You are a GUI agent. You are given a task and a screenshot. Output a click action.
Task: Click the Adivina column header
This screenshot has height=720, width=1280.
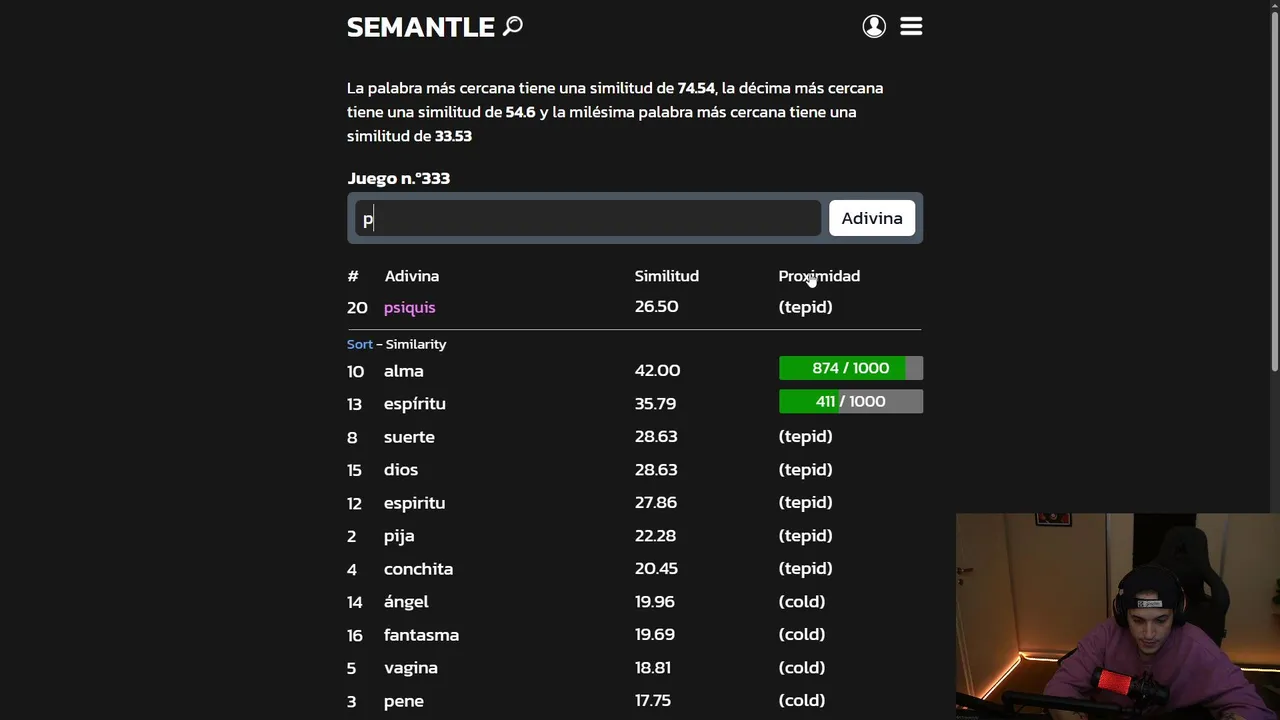point(411,276)
